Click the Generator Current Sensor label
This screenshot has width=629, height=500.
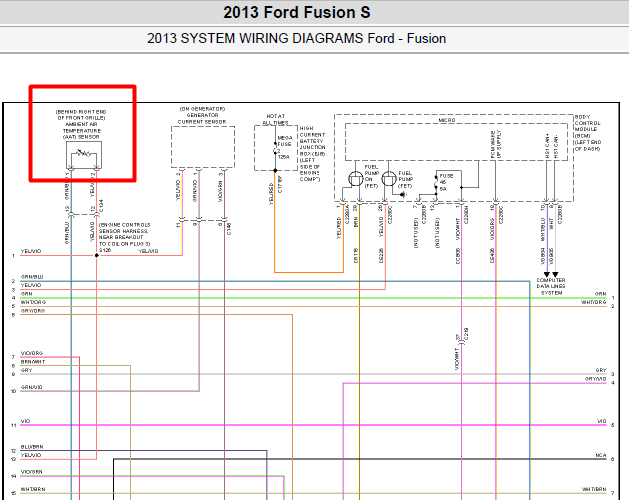(202, 115)
